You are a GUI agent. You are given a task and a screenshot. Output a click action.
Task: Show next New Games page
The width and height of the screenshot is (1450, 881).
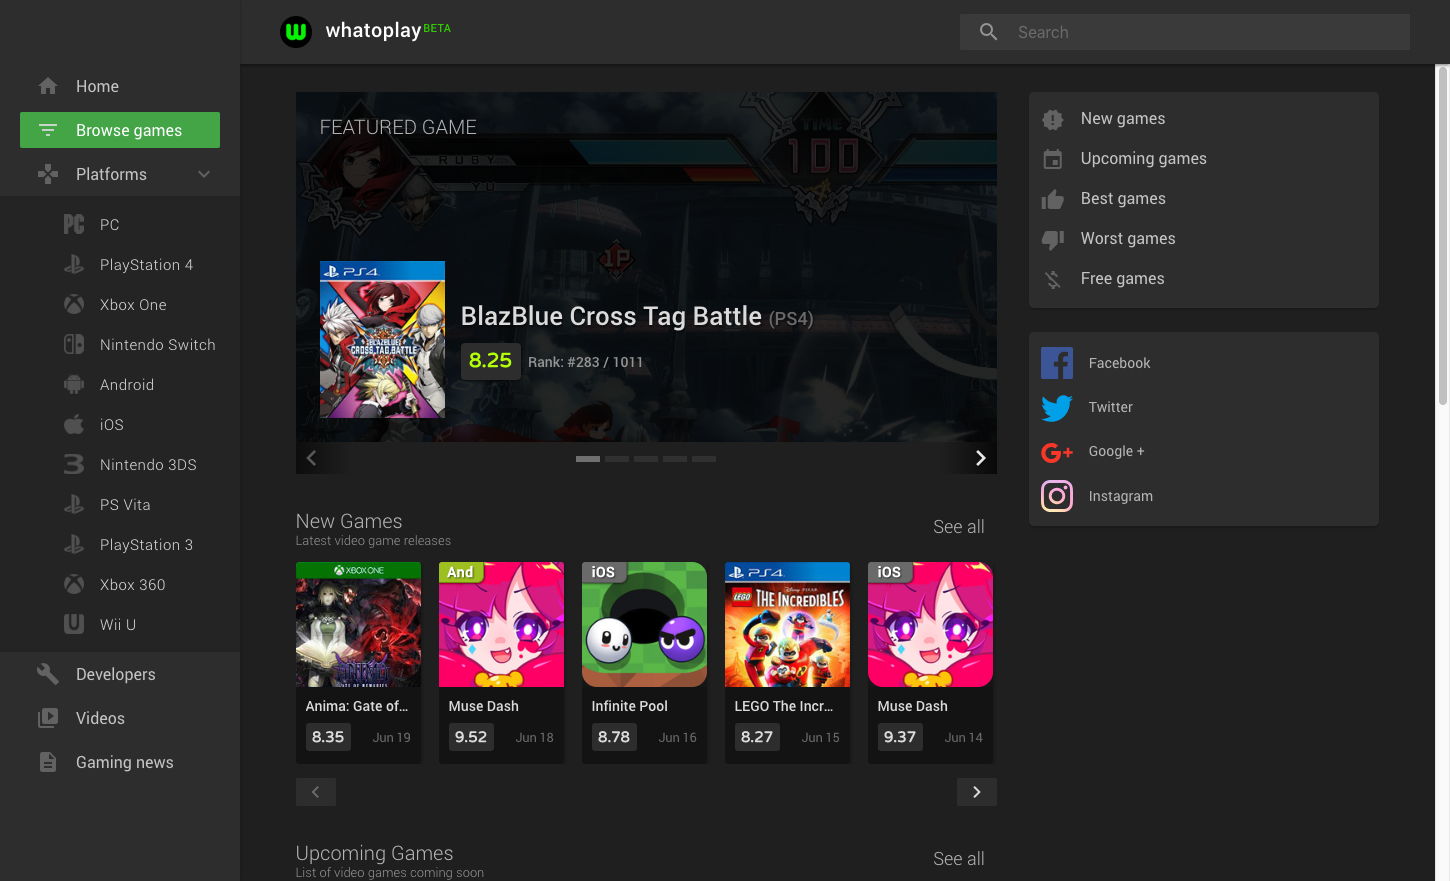(x=977, y=792)
